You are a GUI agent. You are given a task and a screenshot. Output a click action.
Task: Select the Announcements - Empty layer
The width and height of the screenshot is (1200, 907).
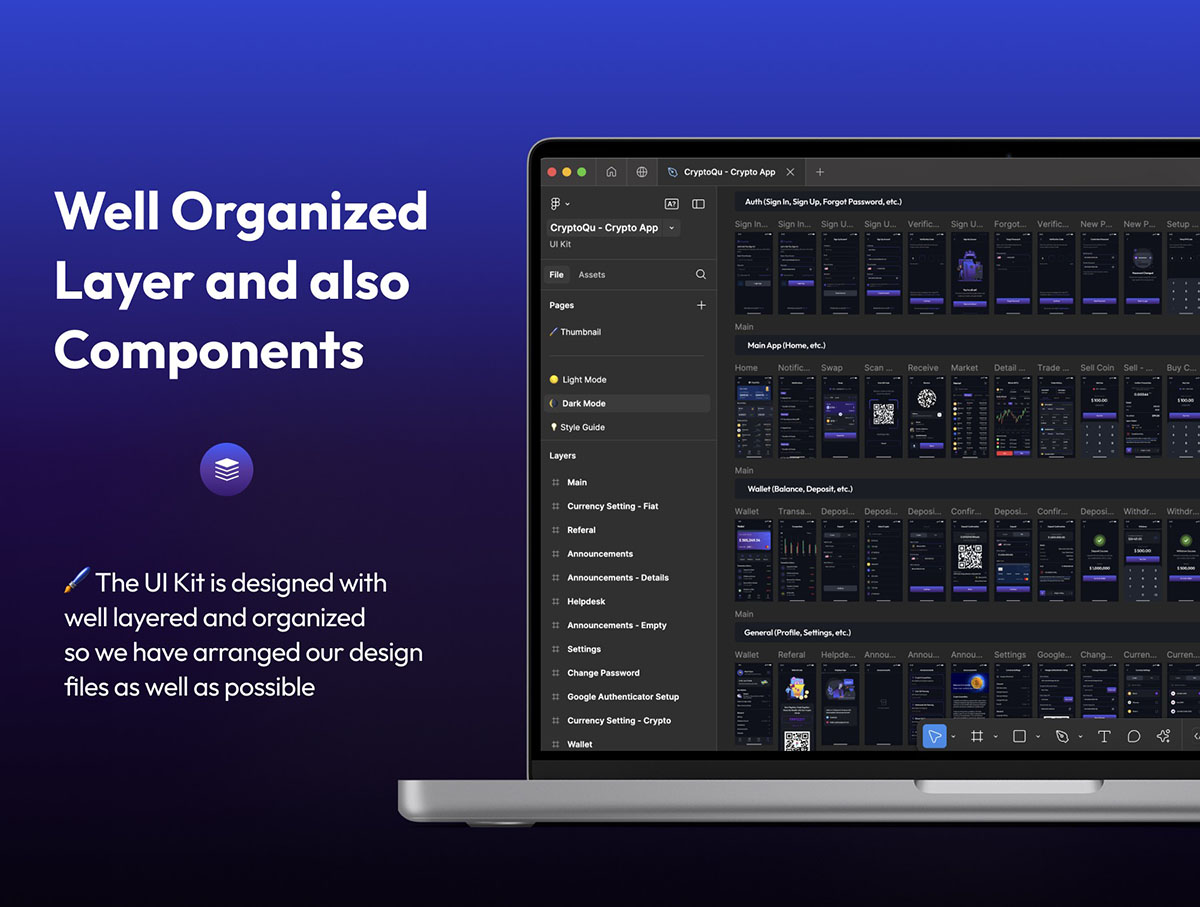[x=617, y=625]
